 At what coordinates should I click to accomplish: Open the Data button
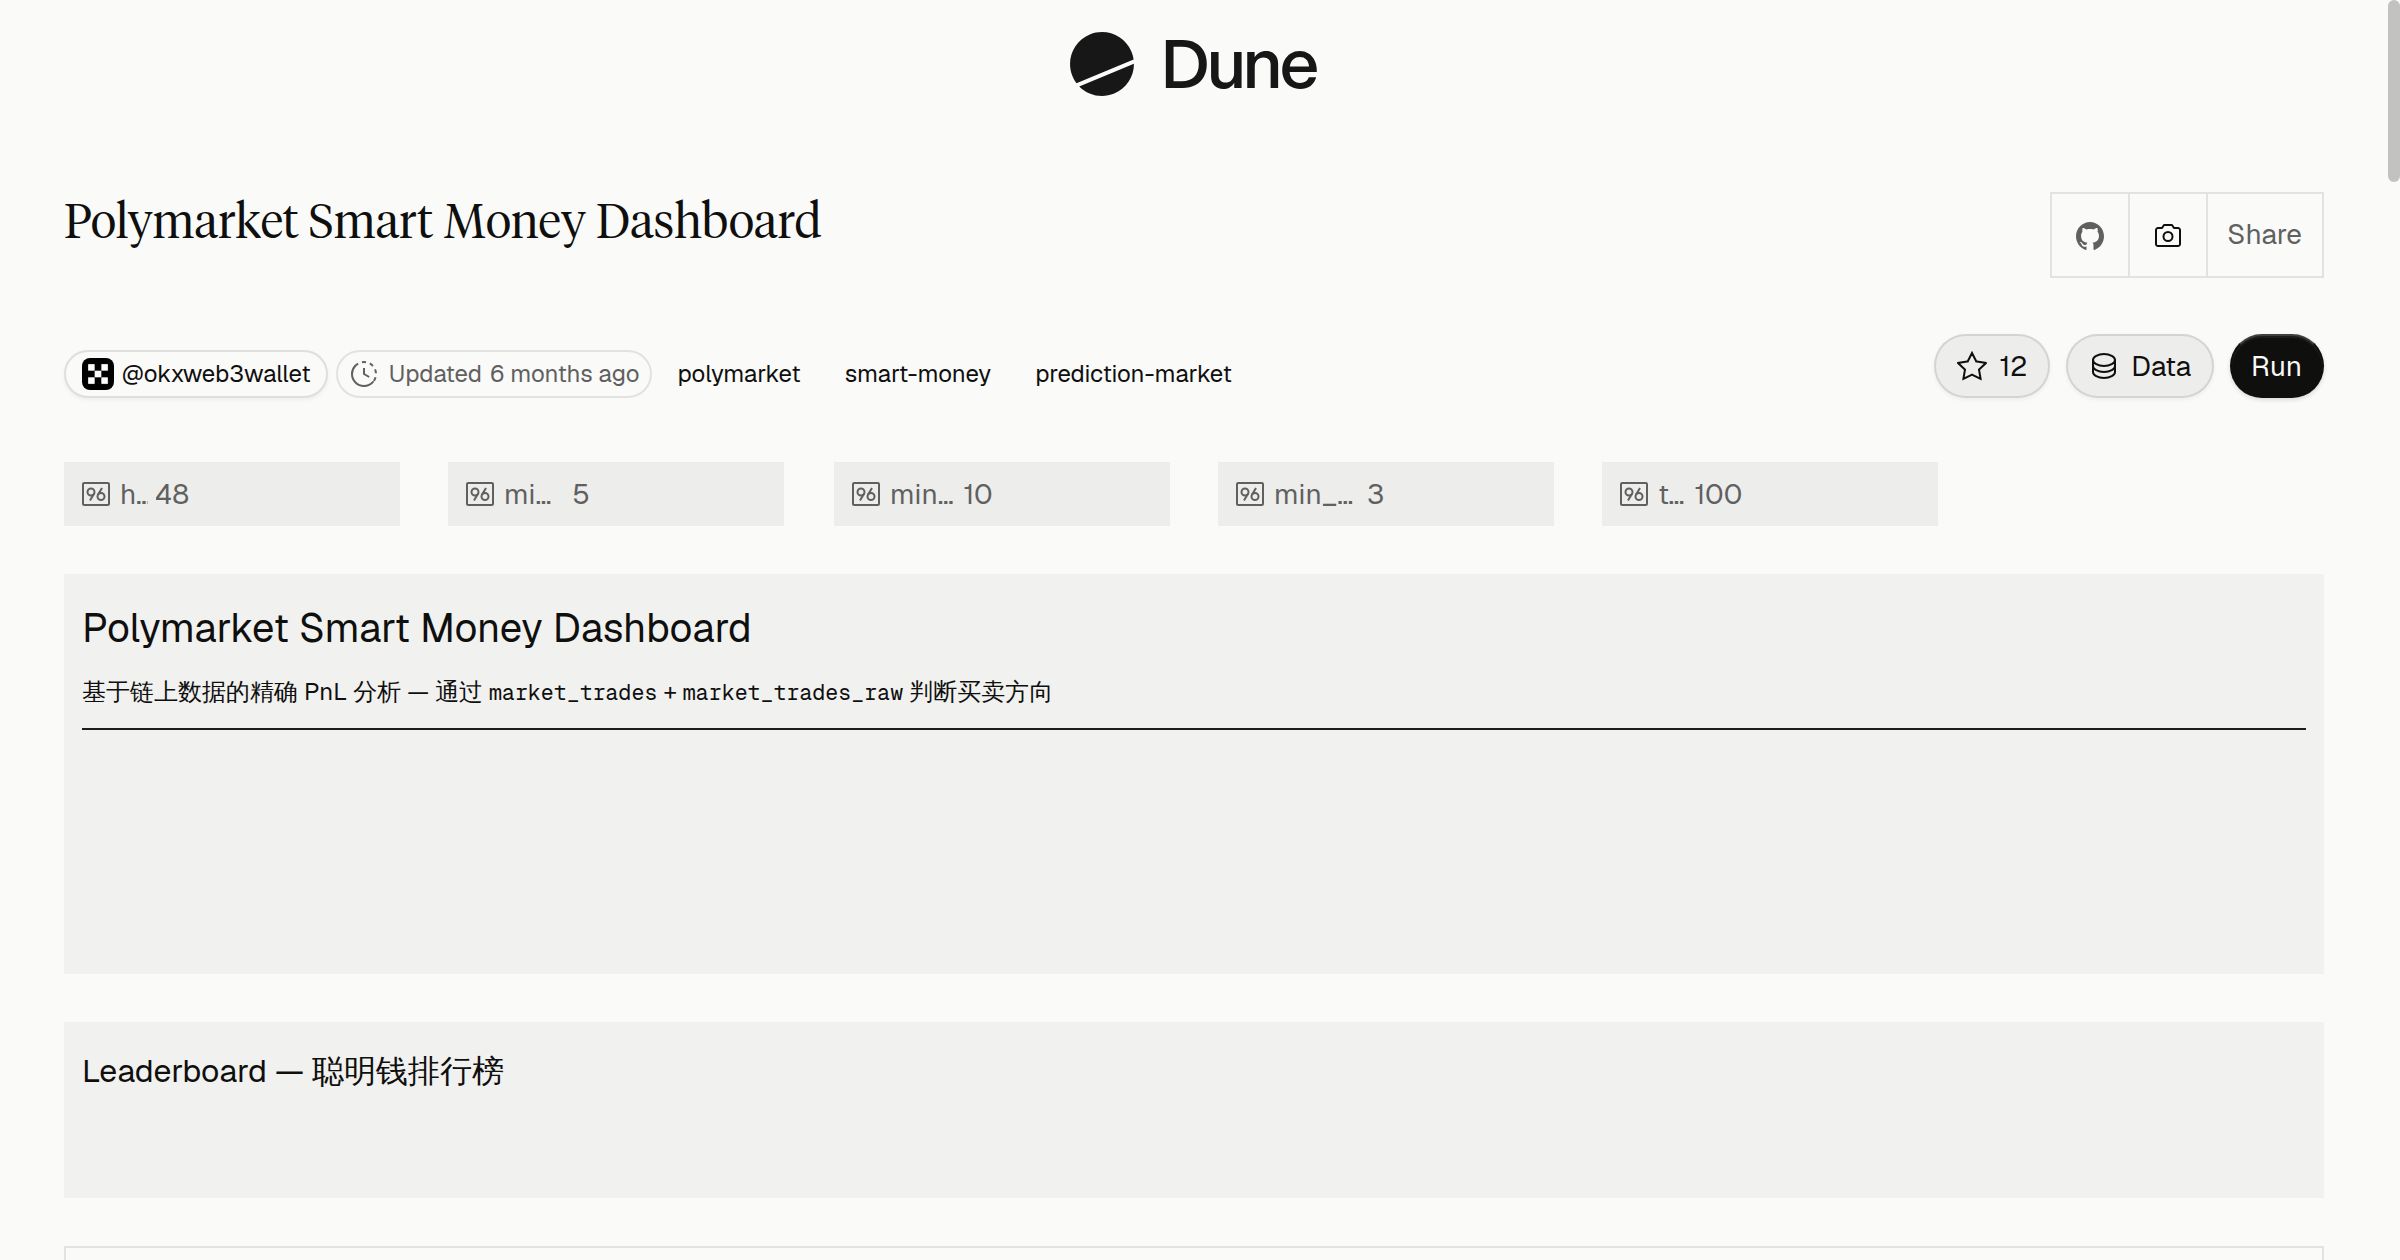point(2139,366)
